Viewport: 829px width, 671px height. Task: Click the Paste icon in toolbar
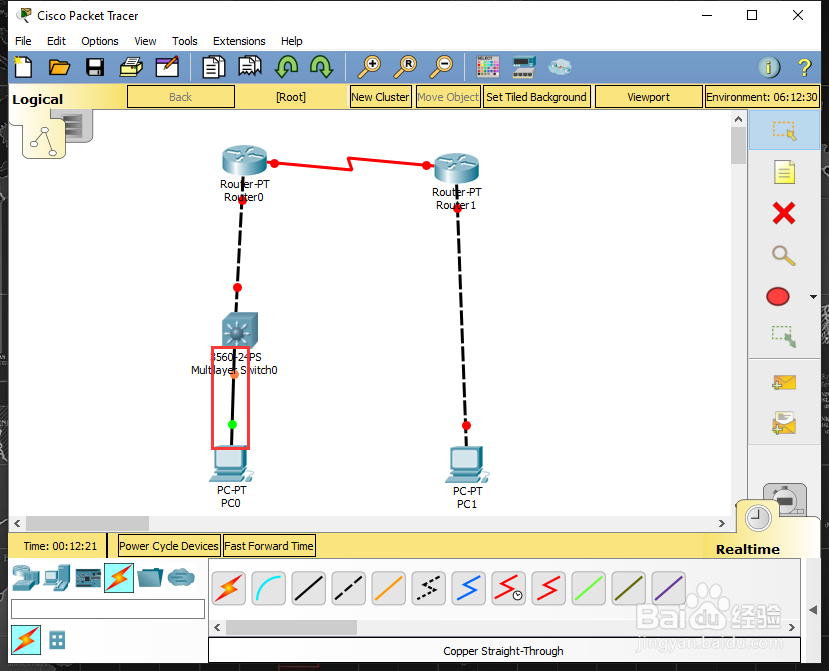tap(250, 67)
